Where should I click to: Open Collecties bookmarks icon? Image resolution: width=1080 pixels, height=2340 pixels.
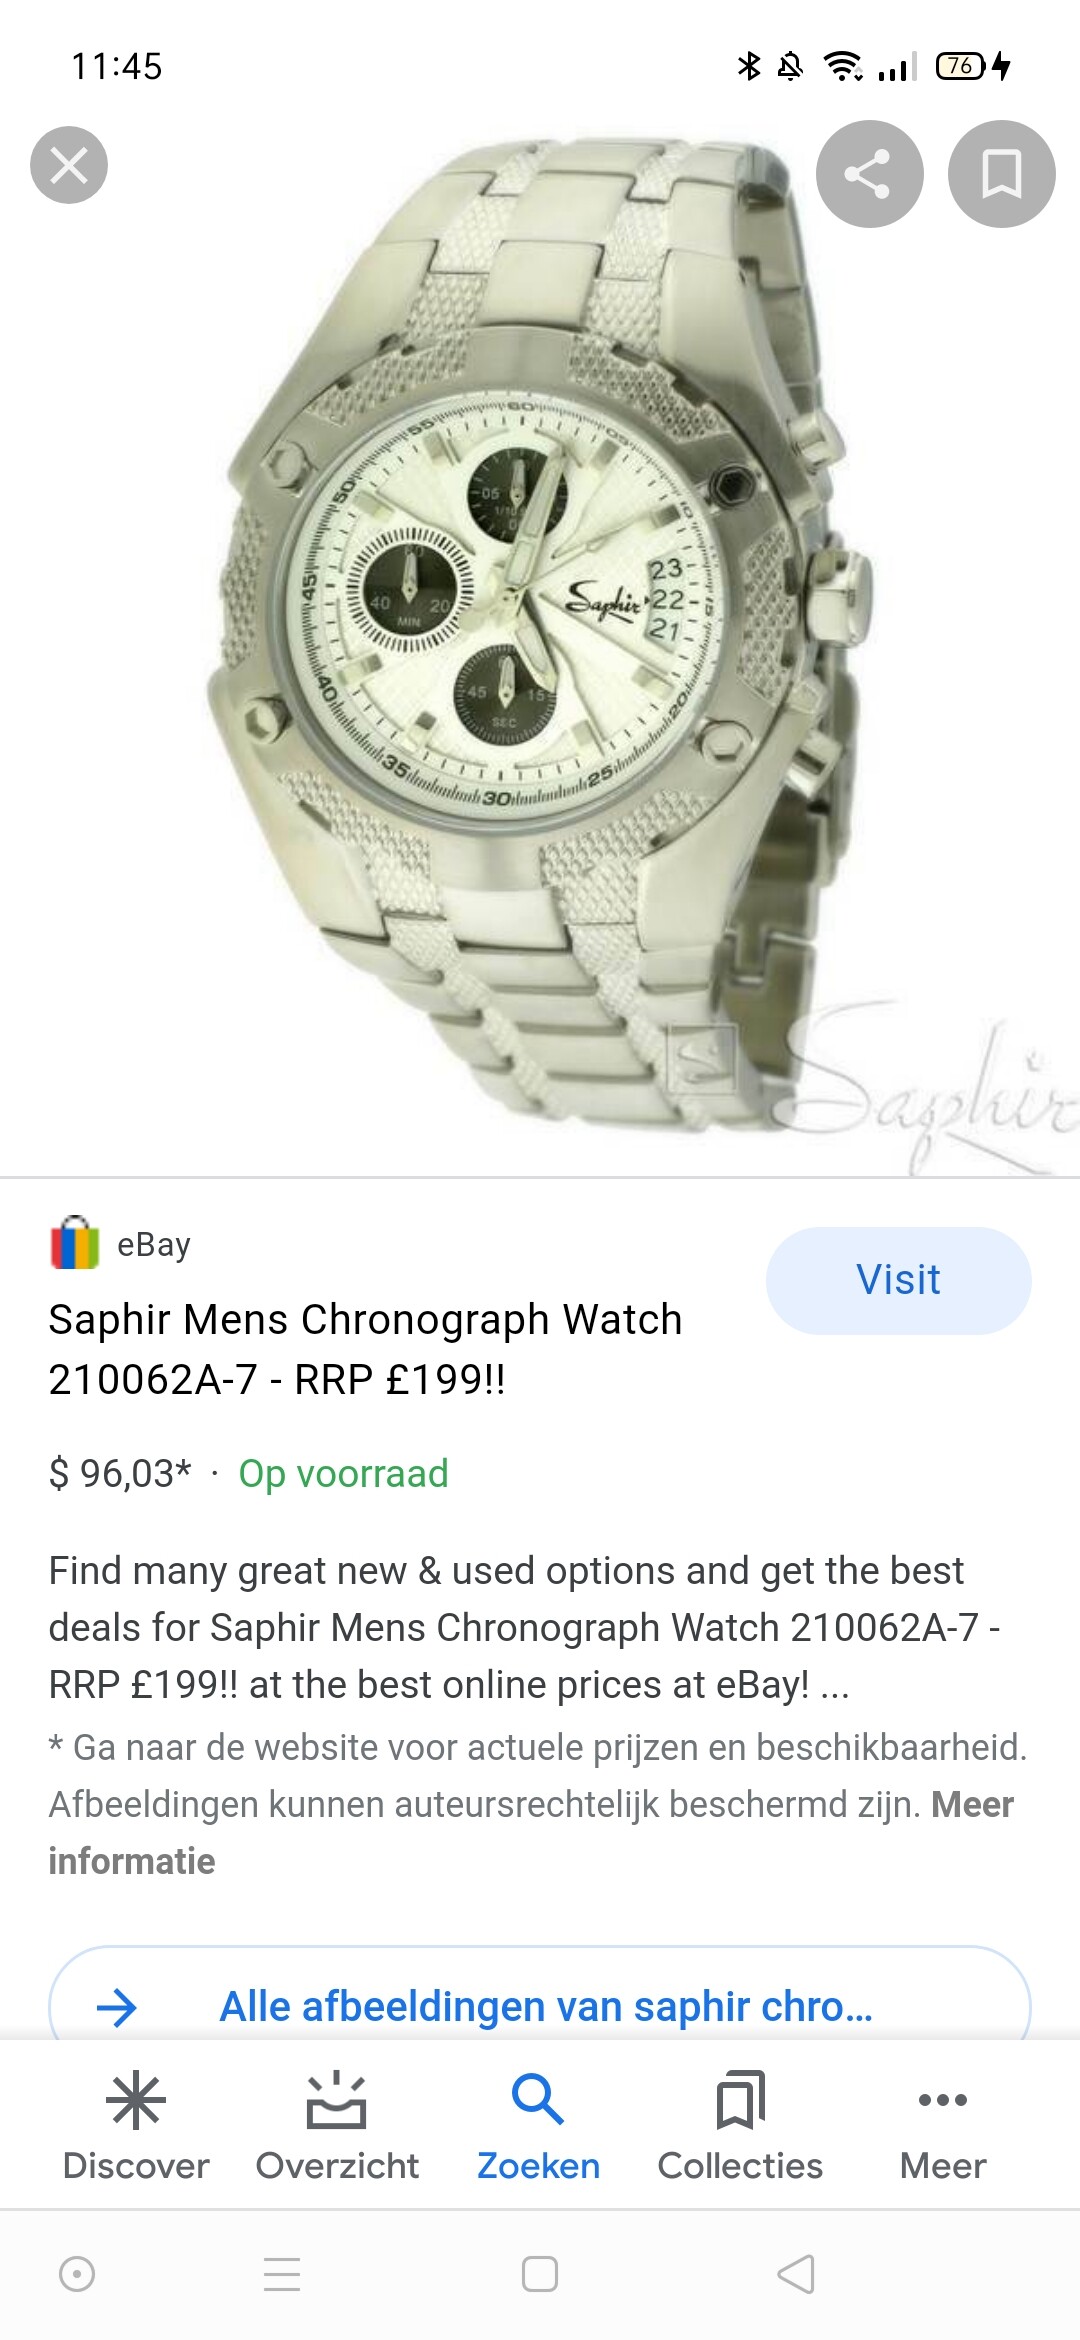point(740,2099)
